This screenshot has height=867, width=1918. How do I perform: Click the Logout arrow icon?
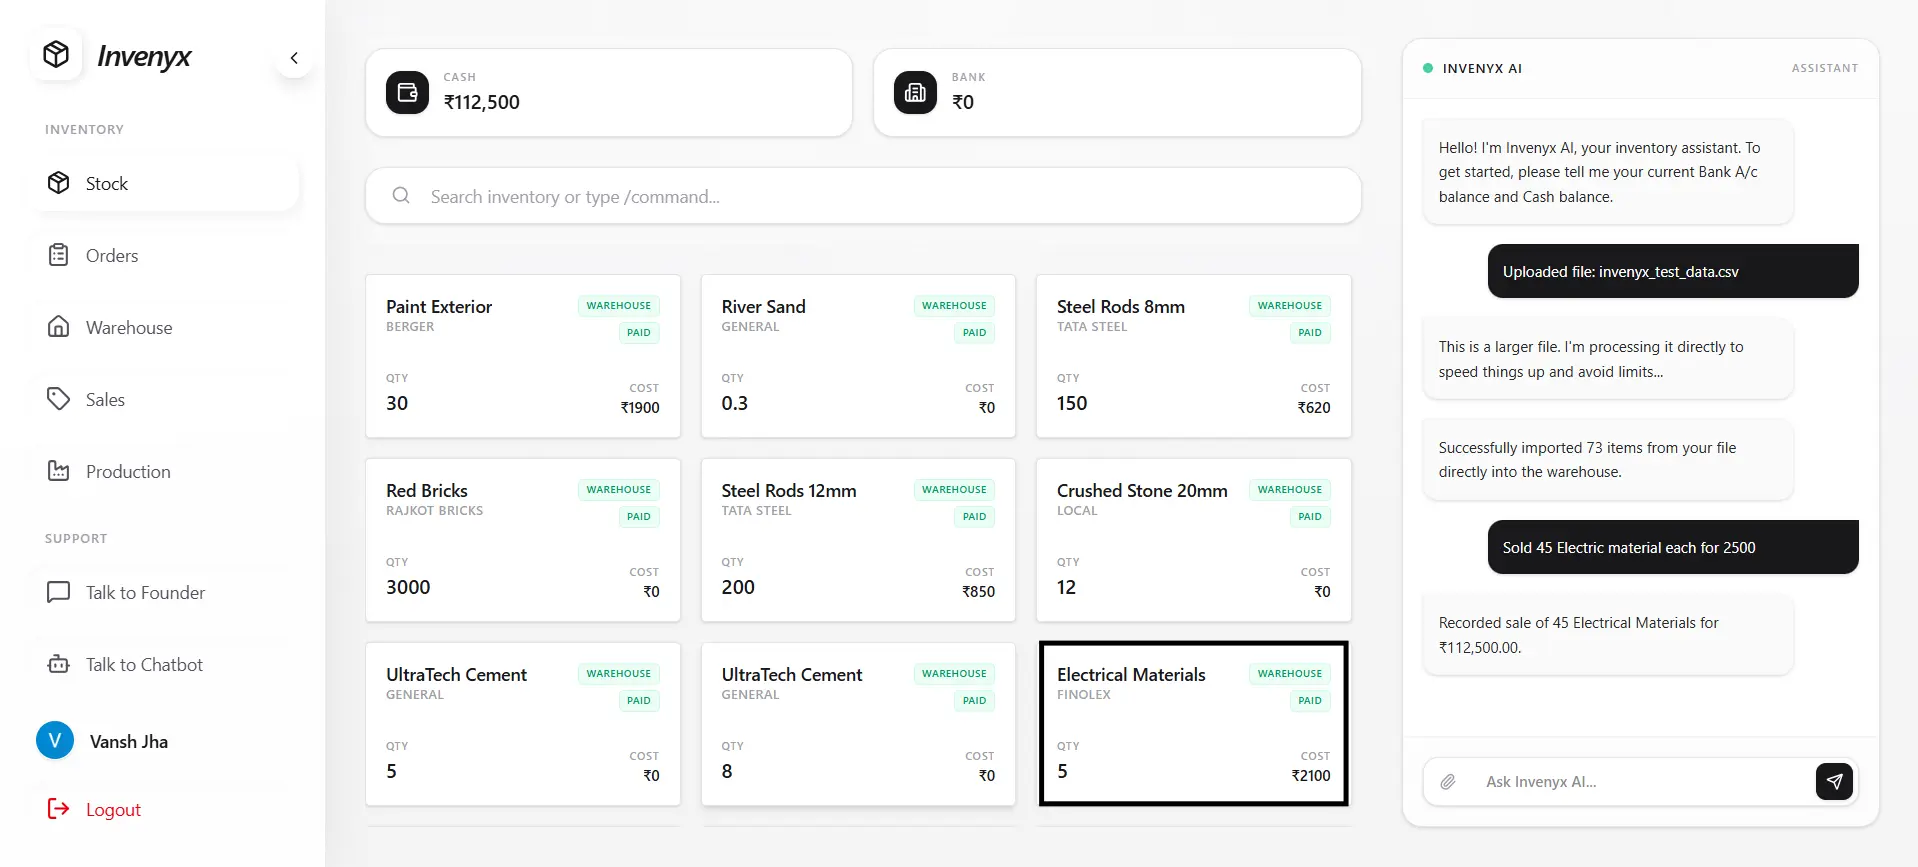coord(59,809)
